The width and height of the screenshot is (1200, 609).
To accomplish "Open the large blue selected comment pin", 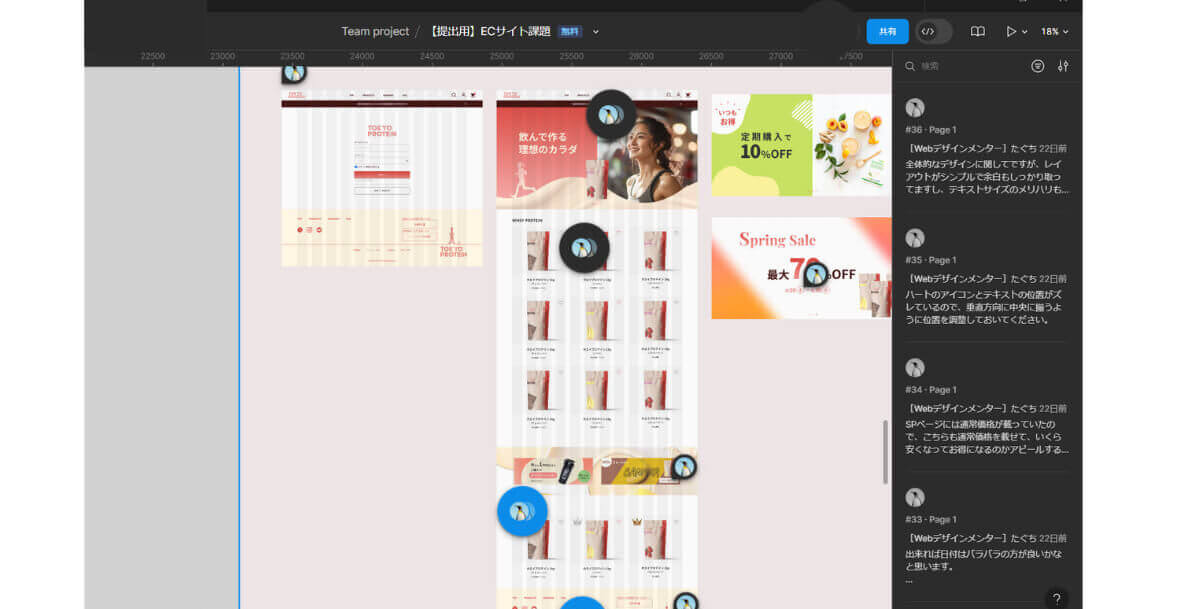I will click(522, 511).
